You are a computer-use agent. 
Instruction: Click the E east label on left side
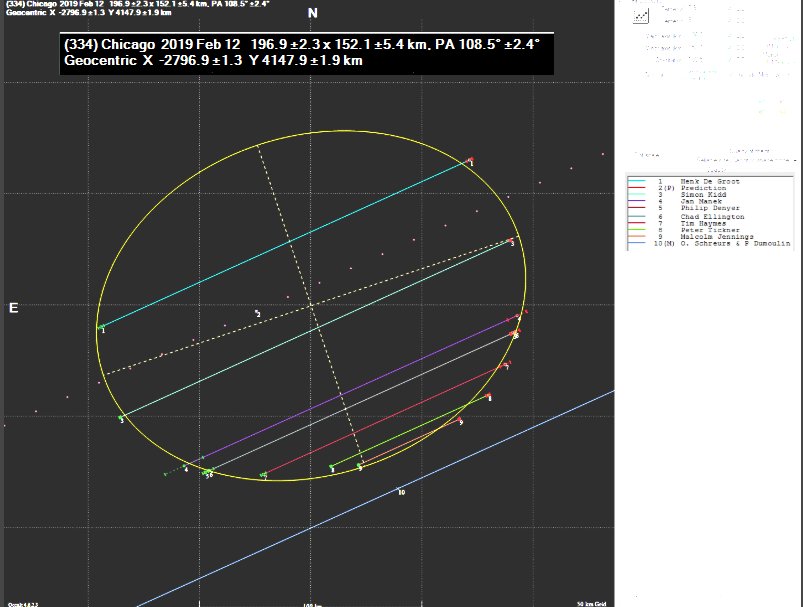pyautogui.click(x=13, y=308)
